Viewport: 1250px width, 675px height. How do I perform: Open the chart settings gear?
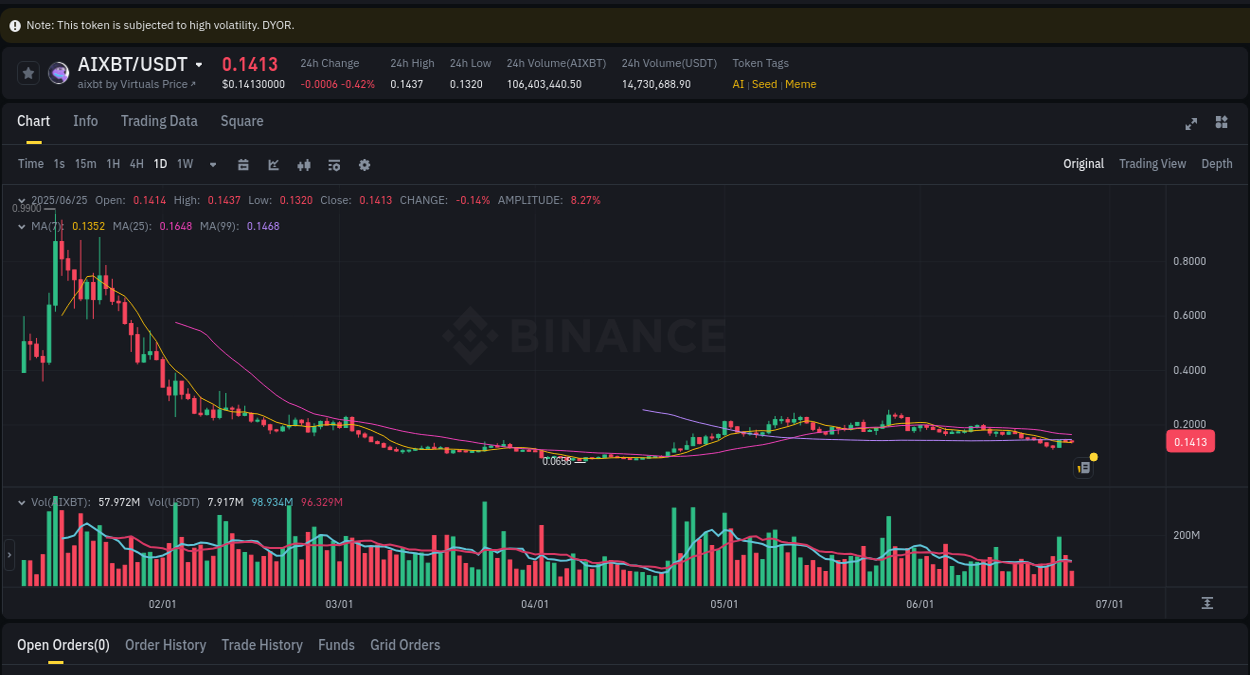pyautogui.click(x=364, y=164)
